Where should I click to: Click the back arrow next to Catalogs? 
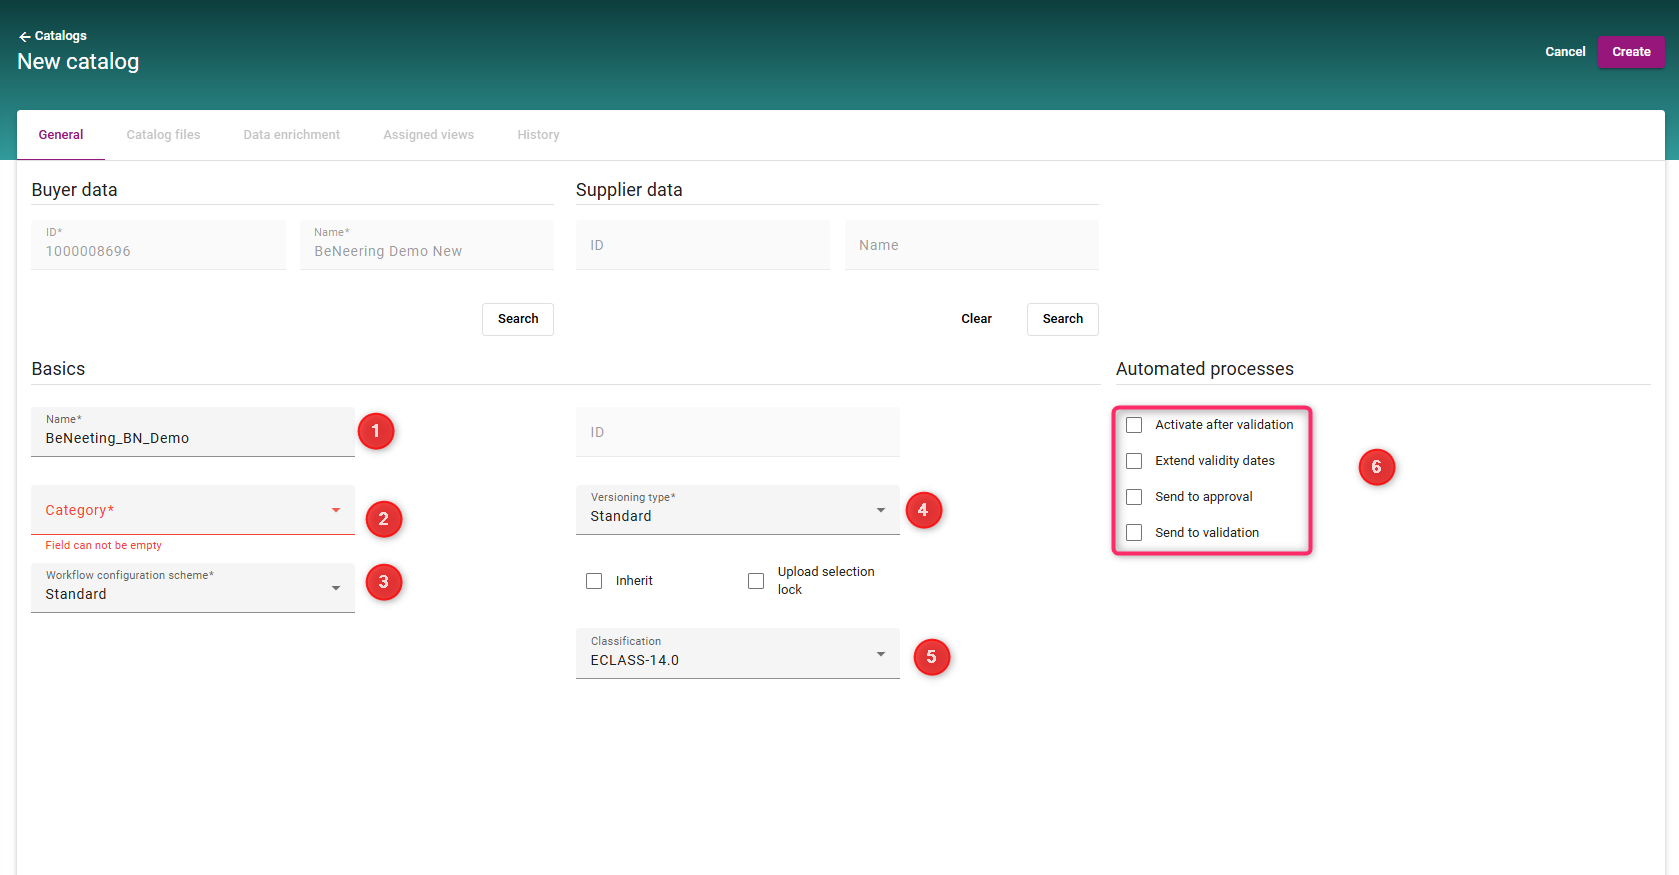pos(24,36)
